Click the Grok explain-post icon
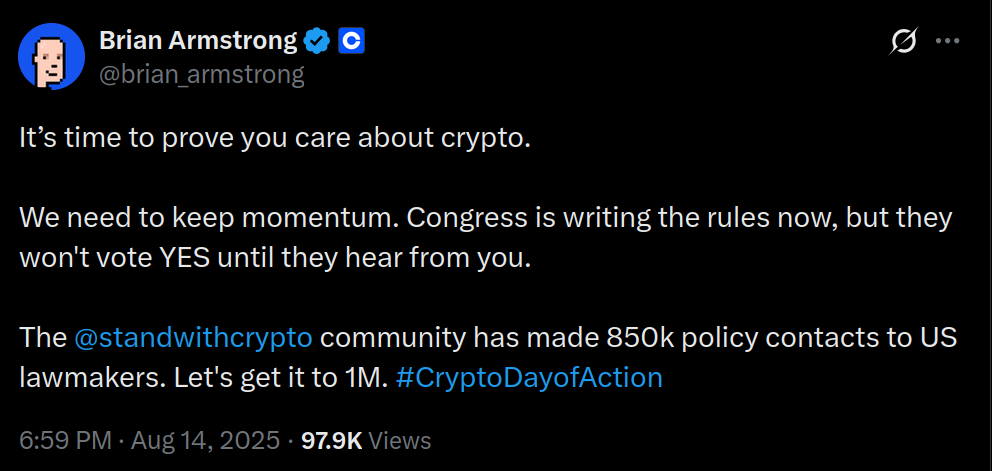 904,41
